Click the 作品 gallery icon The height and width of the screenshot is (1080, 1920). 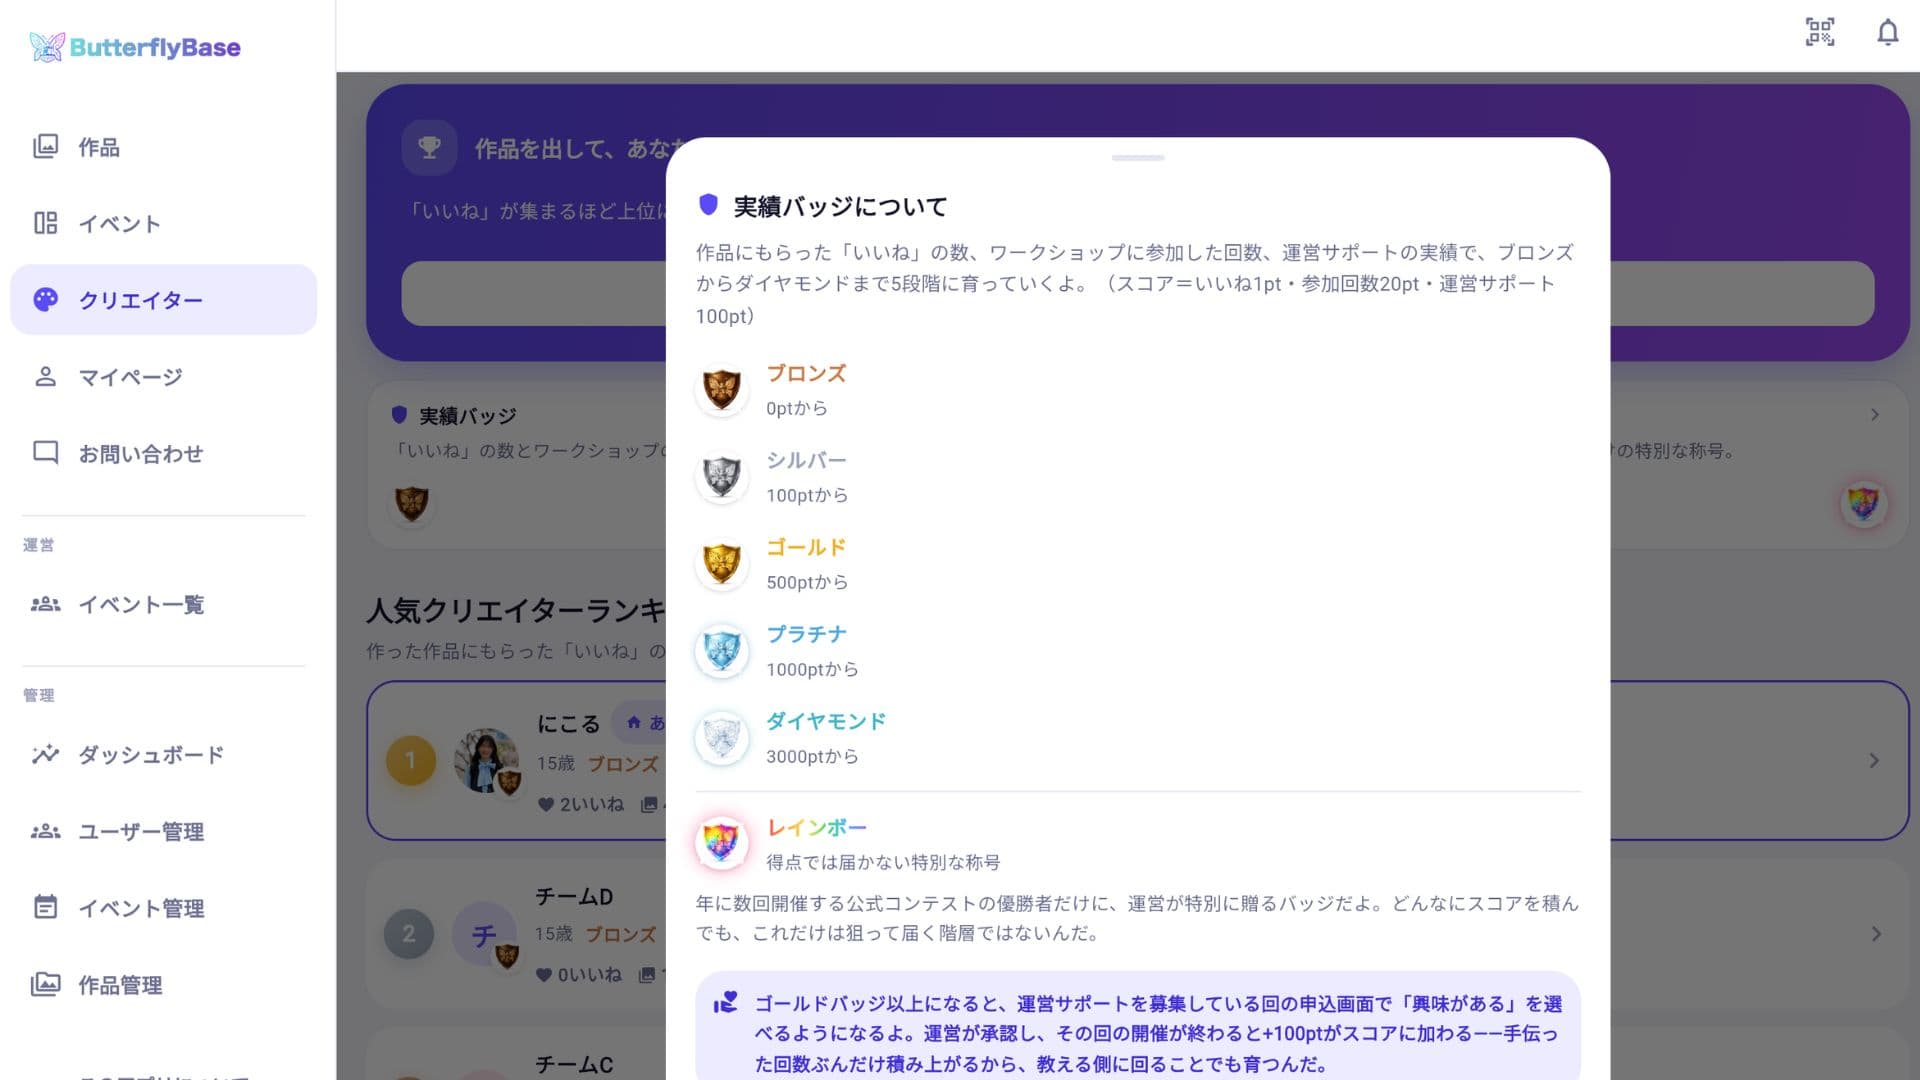click(x=45, y=147)
